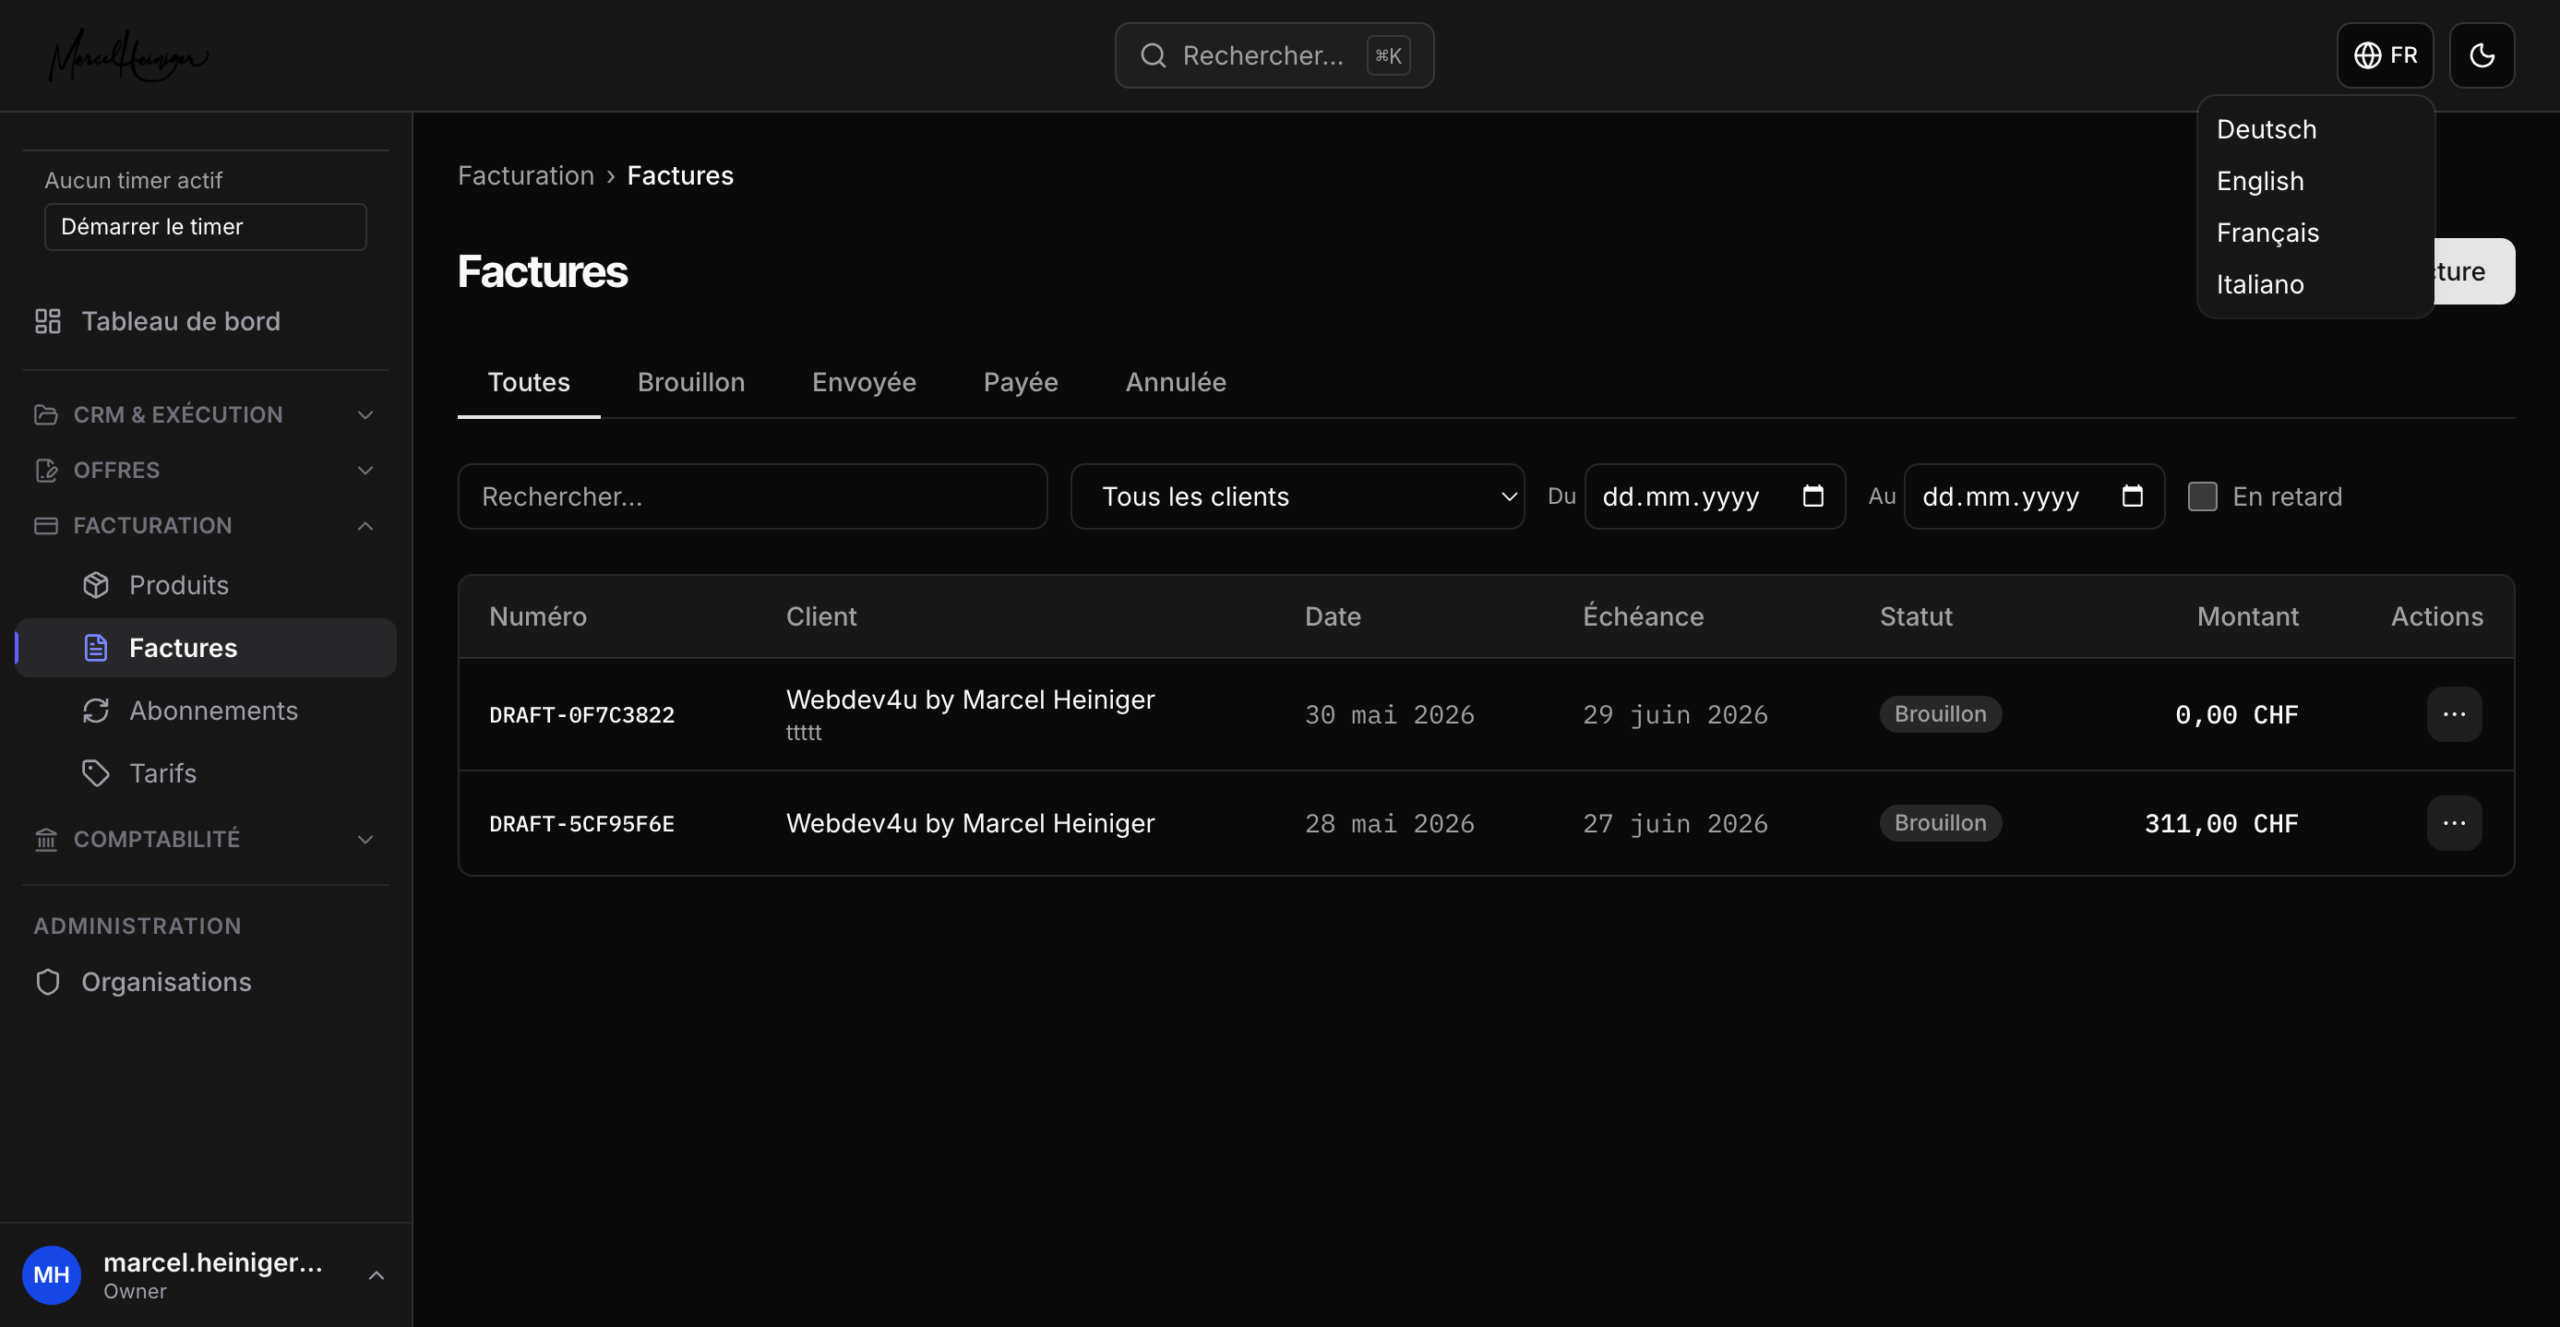The height and width of the screenshot is (1327, 2560).
Task: Switch to the Toutes tab
Action: pyautogui.click(x=529, y=382)
